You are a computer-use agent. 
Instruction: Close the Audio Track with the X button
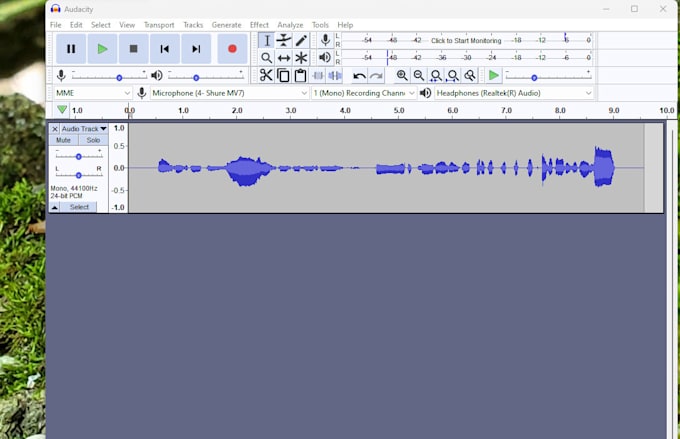(55, 129)
